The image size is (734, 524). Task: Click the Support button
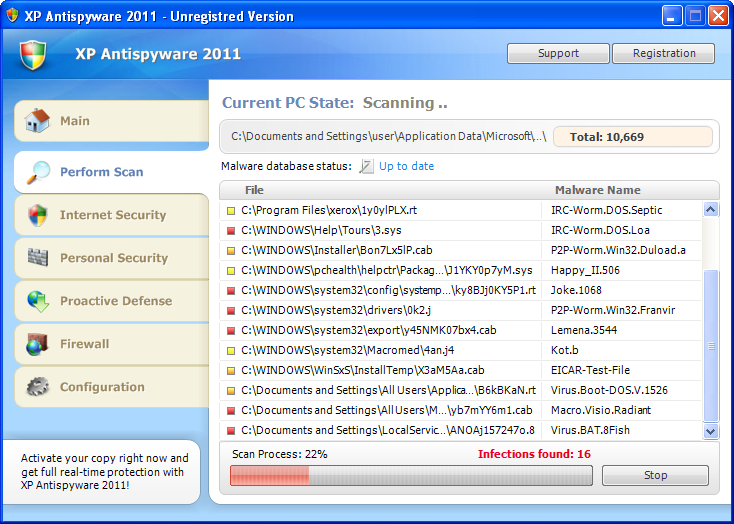(558, 53)
